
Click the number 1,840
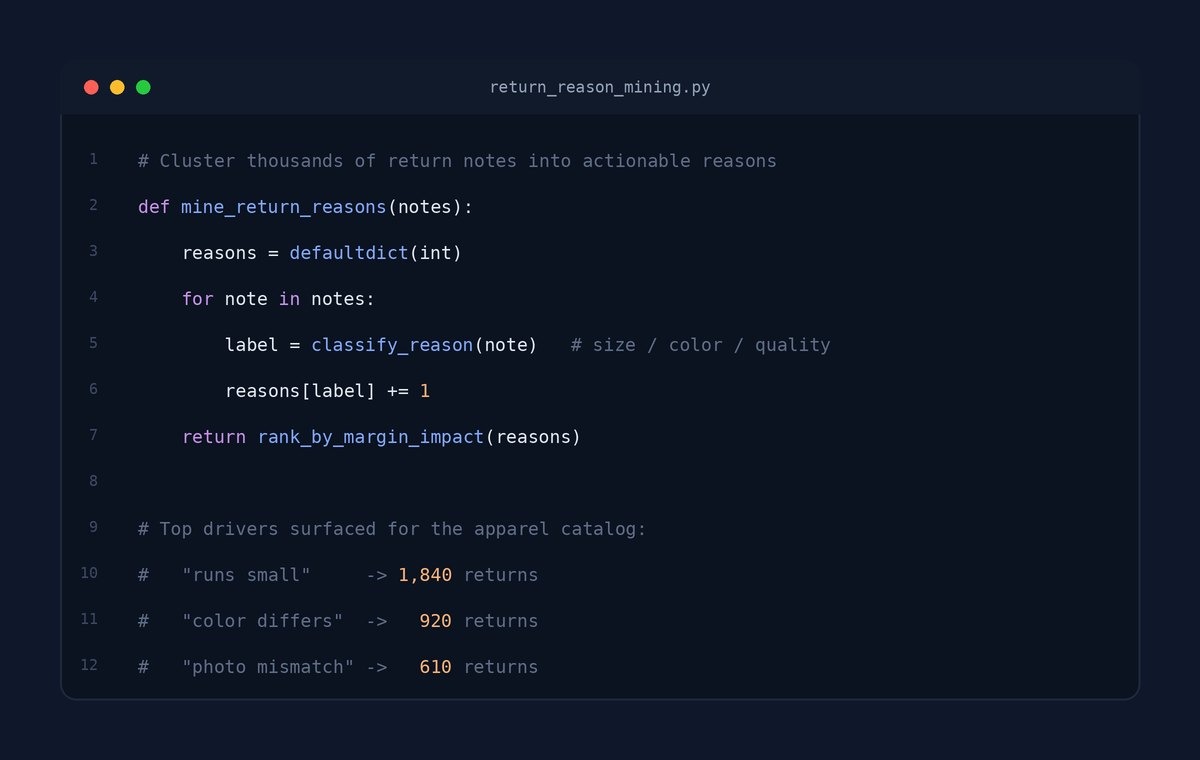pos(425,575)
